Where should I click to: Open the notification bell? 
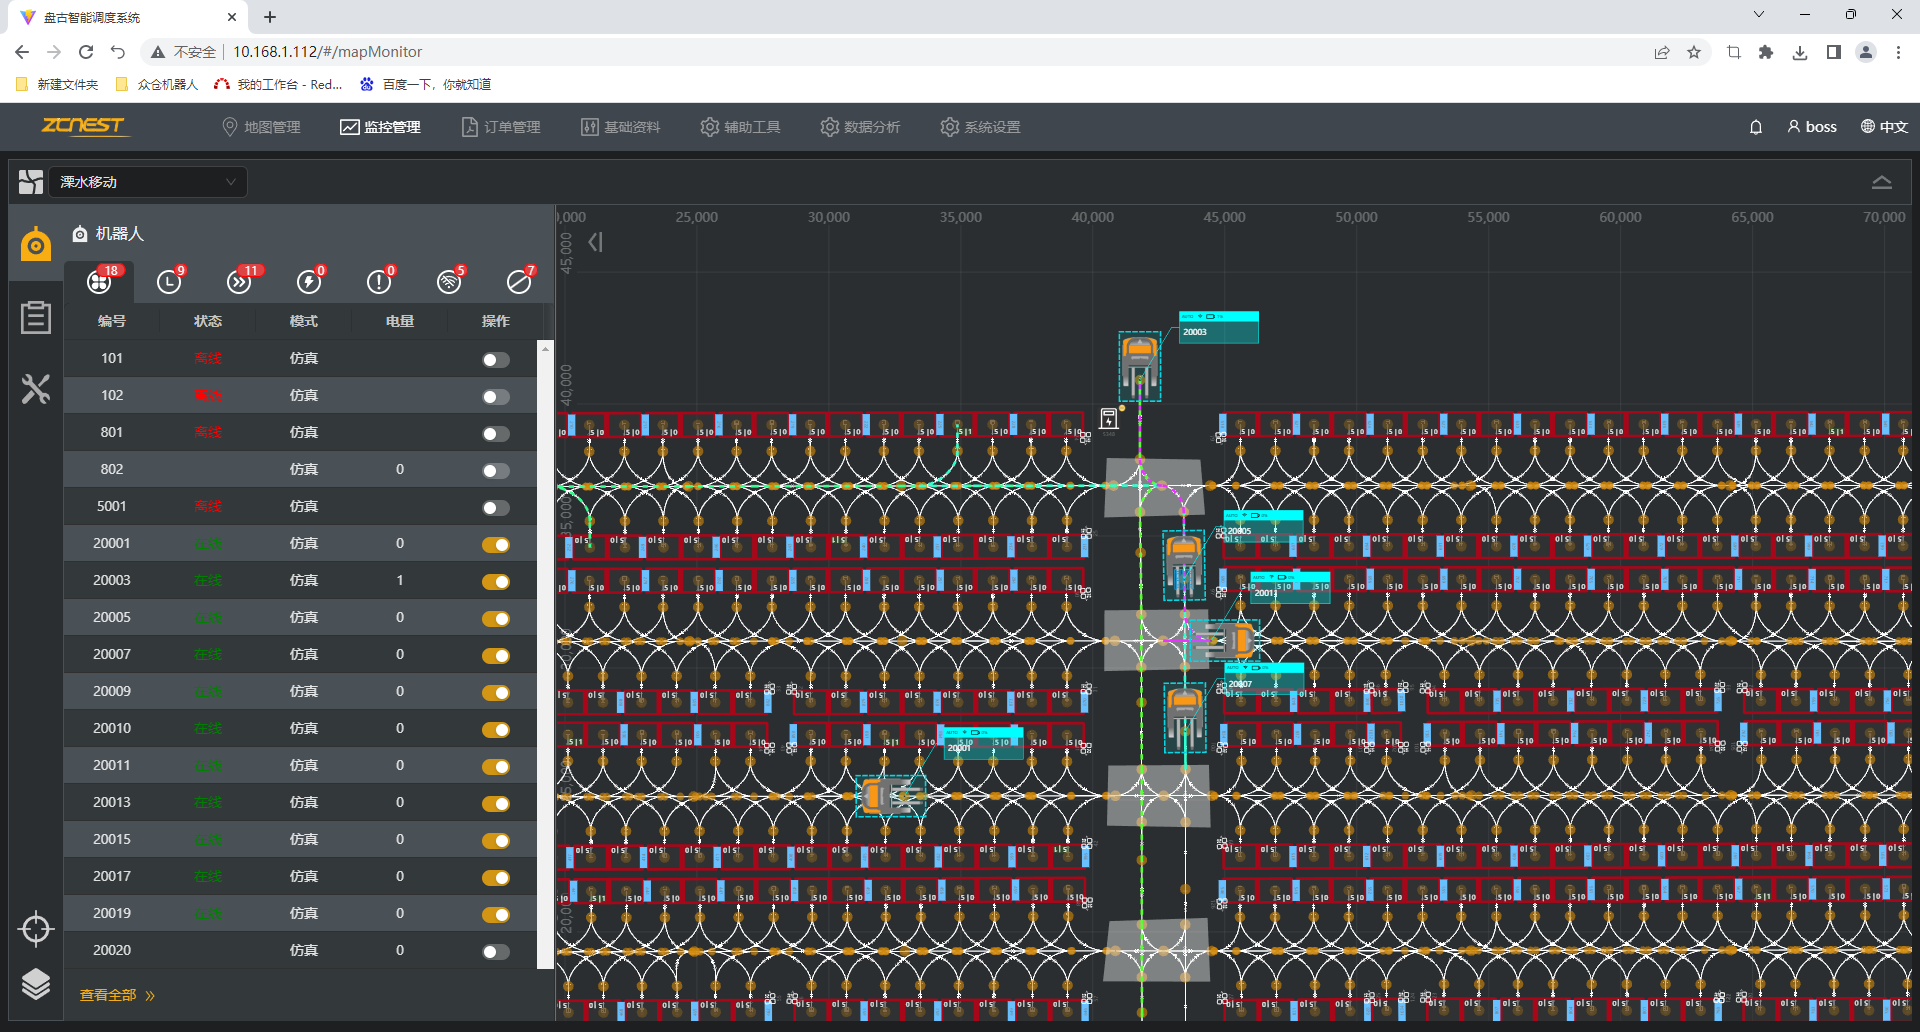point(1756,127)
